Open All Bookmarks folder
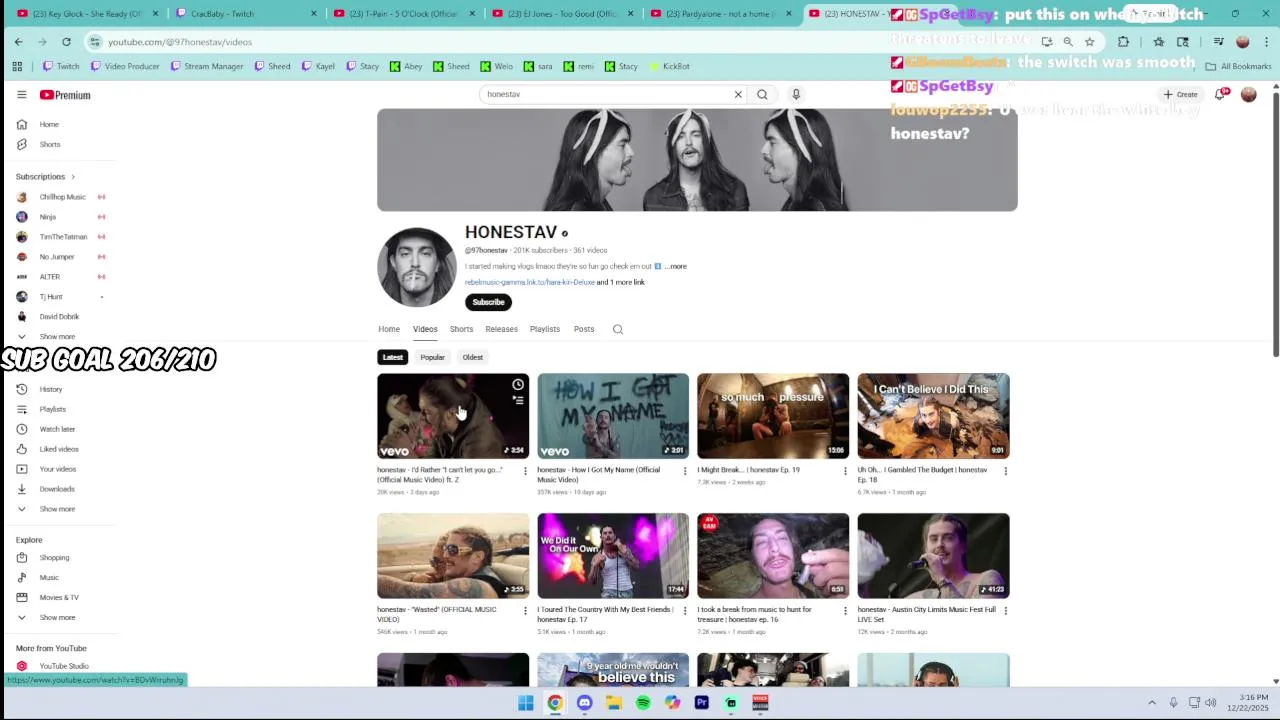 click(x=1238, y=66)
